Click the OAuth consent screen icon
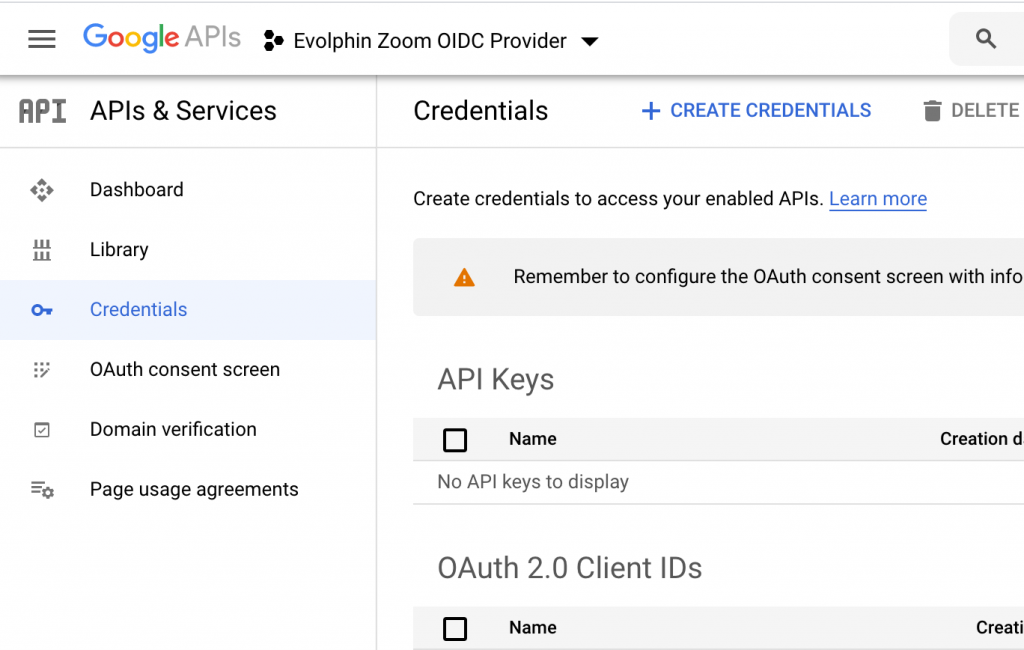This screenshot has width=1024, height=650. coord(42,370)
